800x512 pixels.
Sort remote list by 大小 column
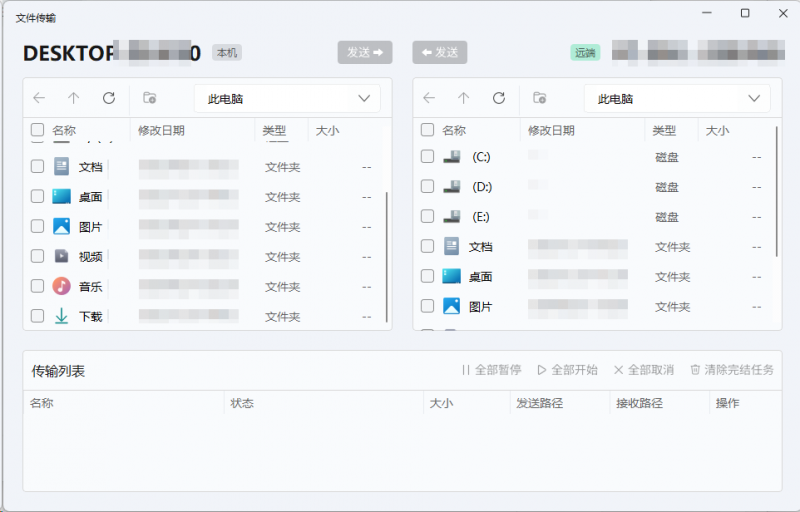(717, 131)
